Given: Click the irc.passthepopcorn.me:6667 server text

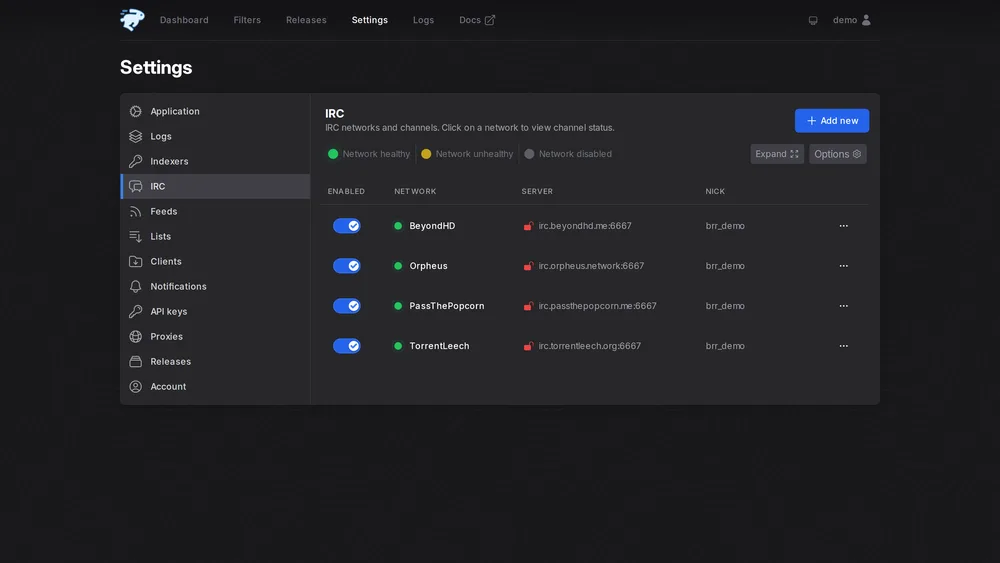Looking at the screenshot, I should [597, 306].
